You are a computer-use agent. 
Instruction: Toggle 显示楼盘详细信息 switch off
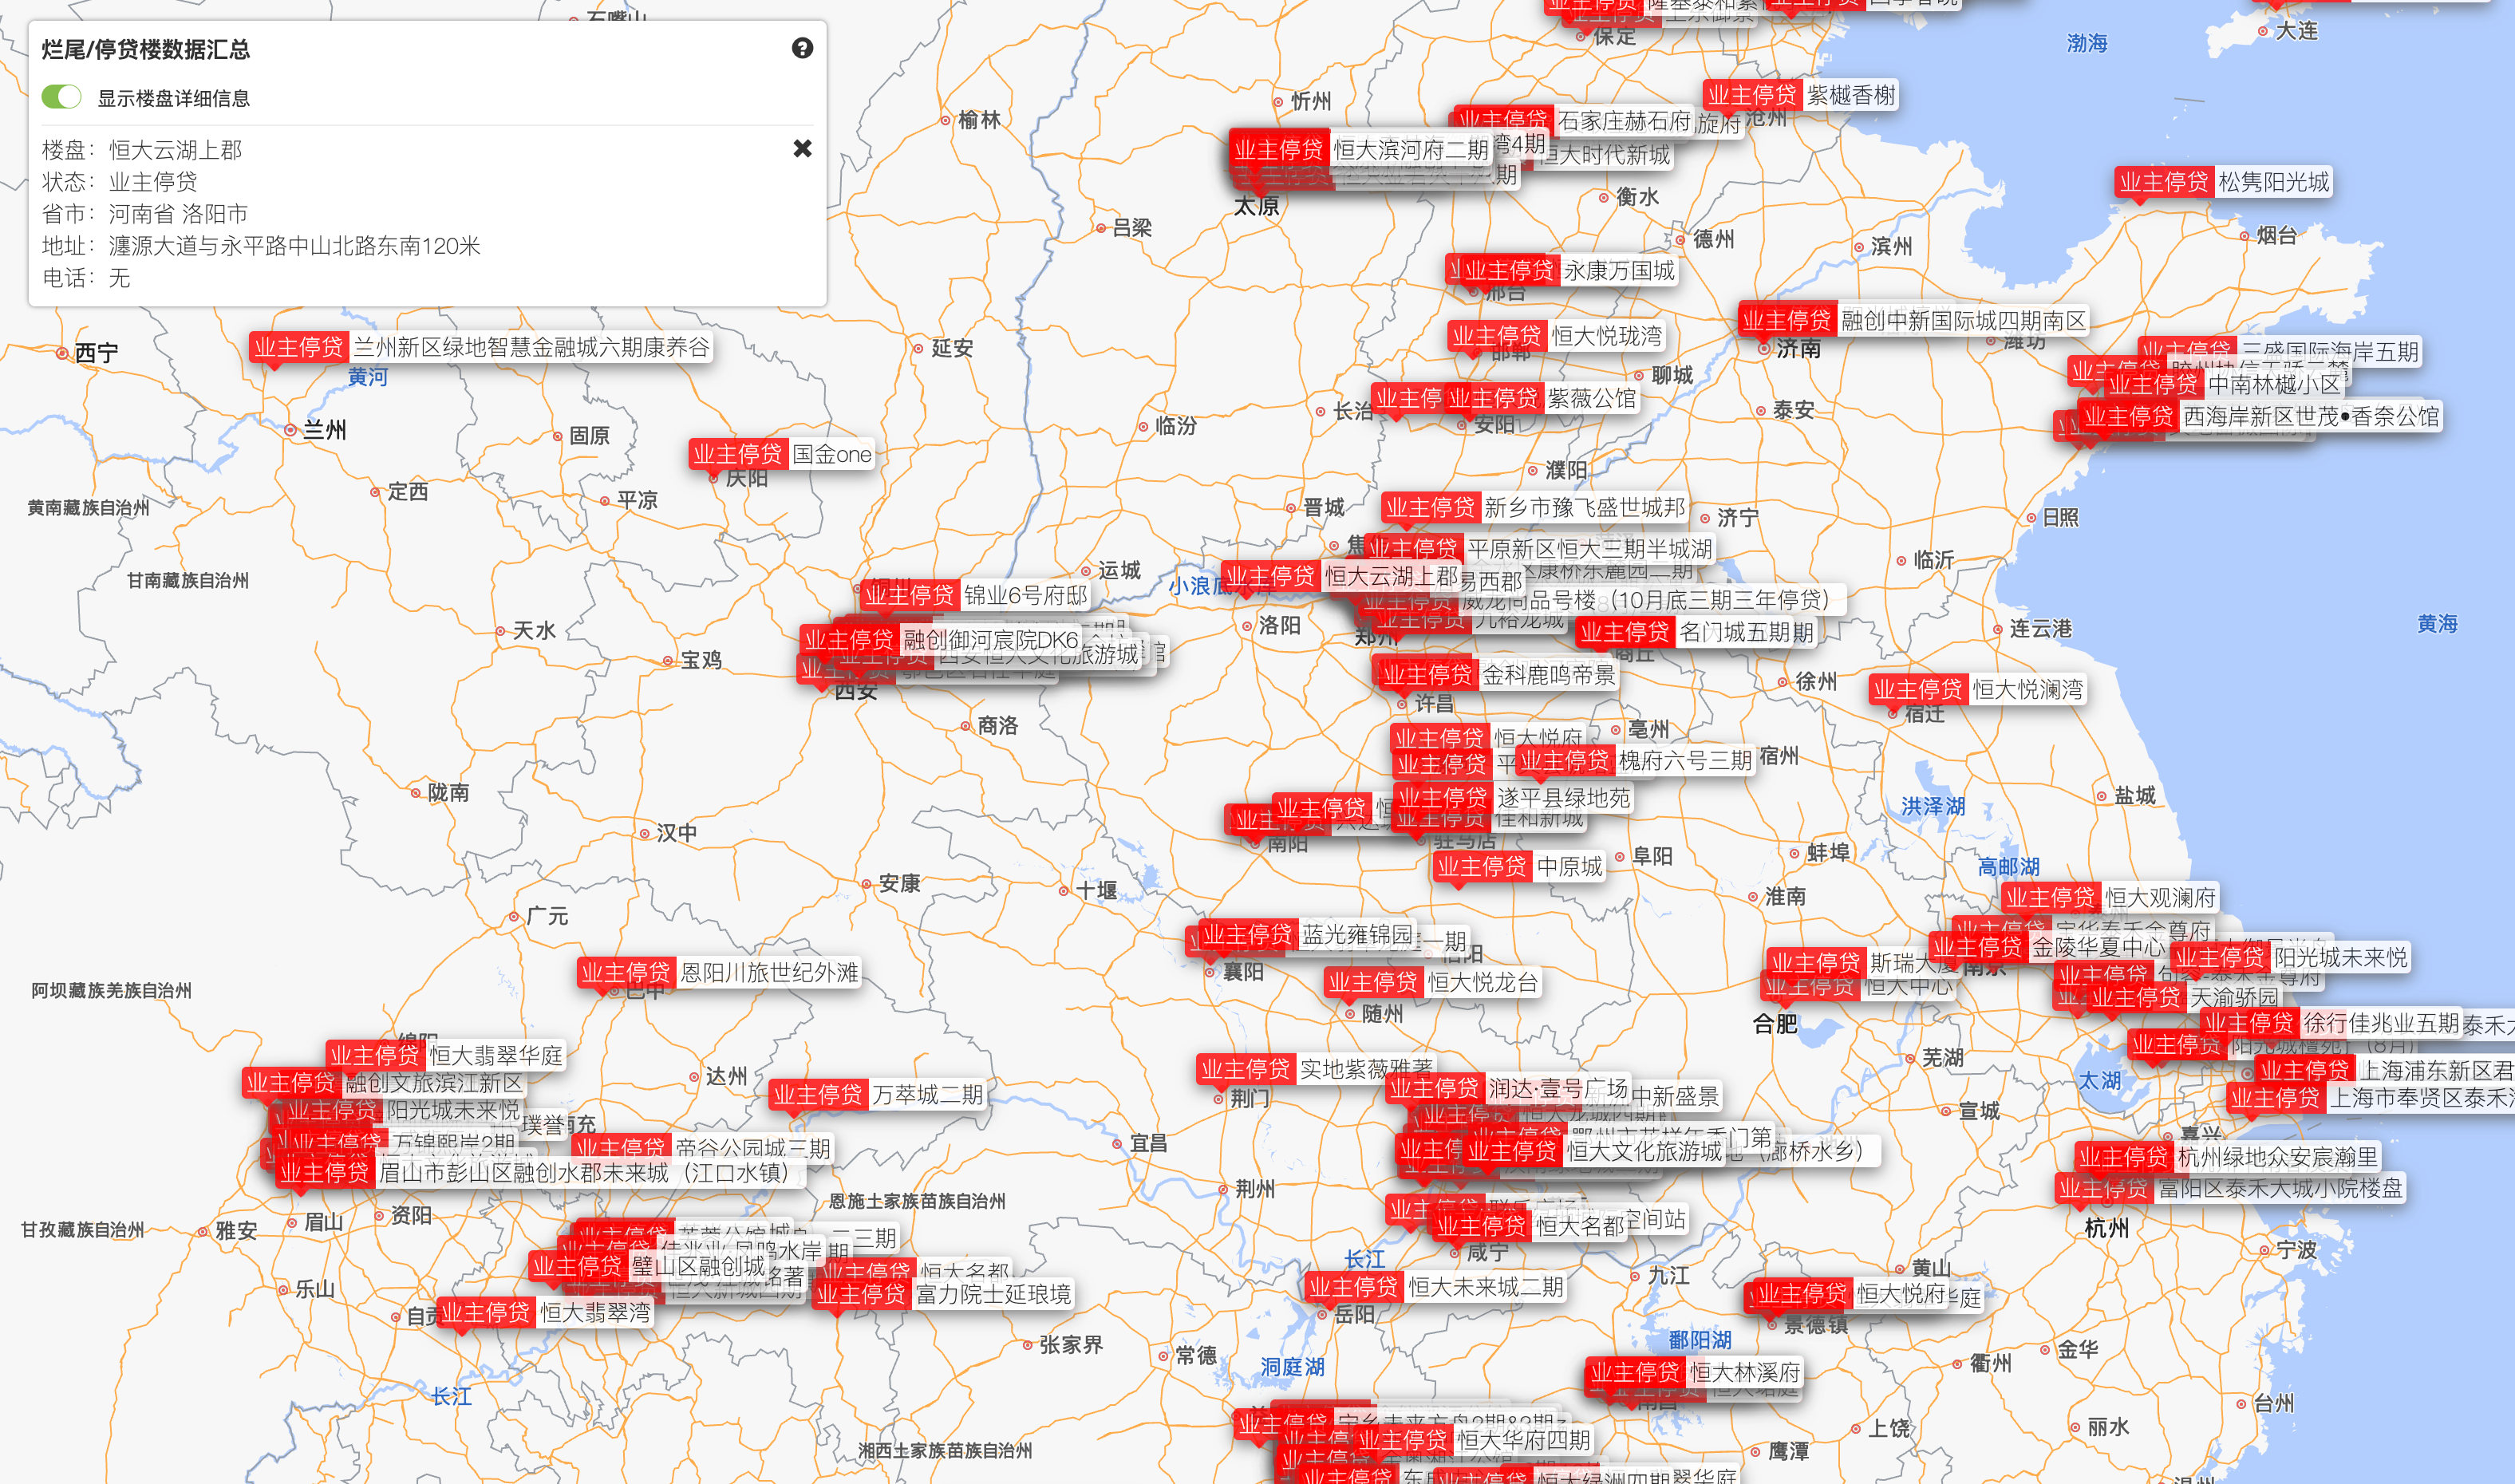[x=62, y=97]
